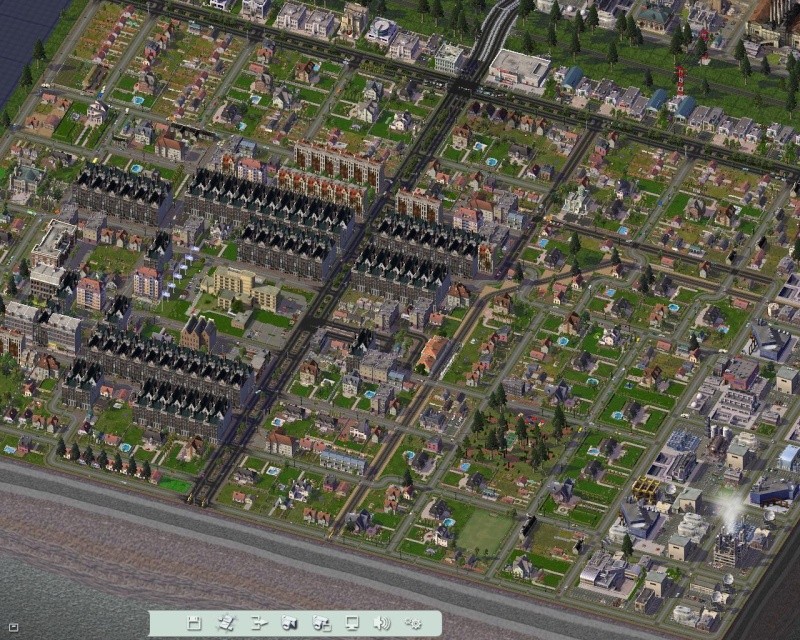Open audio options speaker icon
Image resolution: width=800 pixels, height=640 pixels.
pos(382,623)
